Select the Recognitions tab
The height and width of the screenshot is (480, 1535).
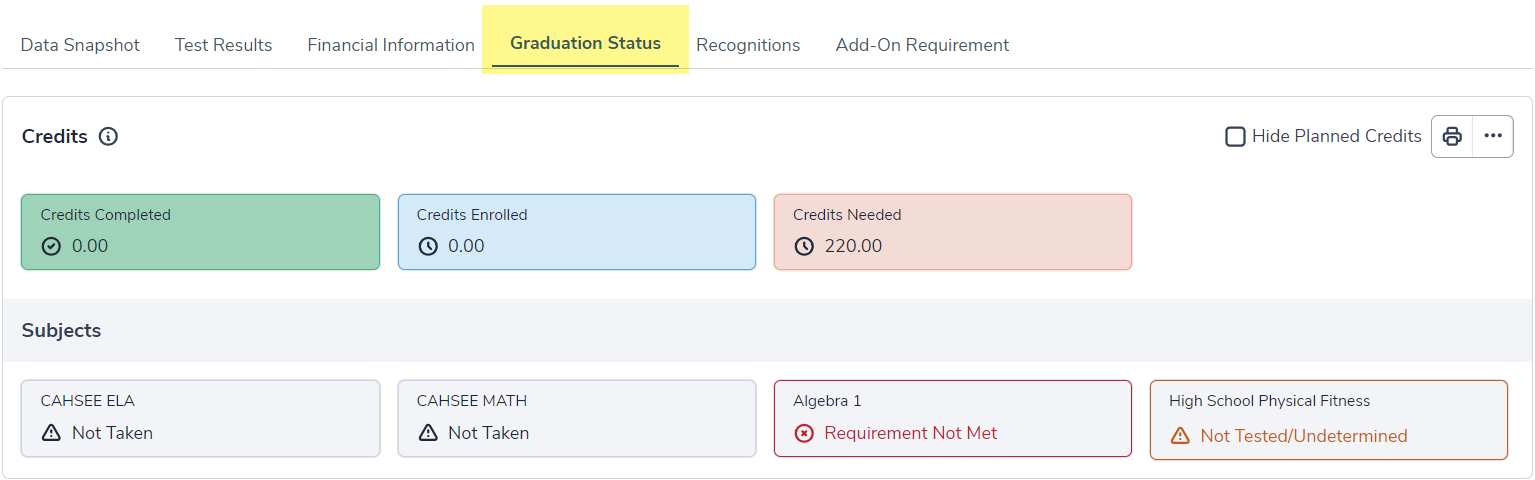pos(748,45)
